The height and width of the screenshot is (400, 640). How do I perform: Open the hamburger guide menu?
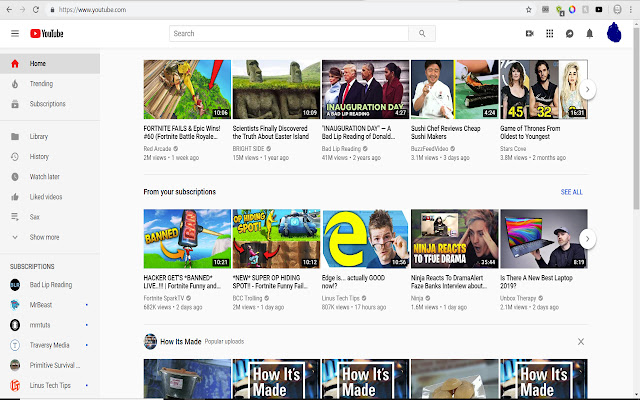[15, 33]
